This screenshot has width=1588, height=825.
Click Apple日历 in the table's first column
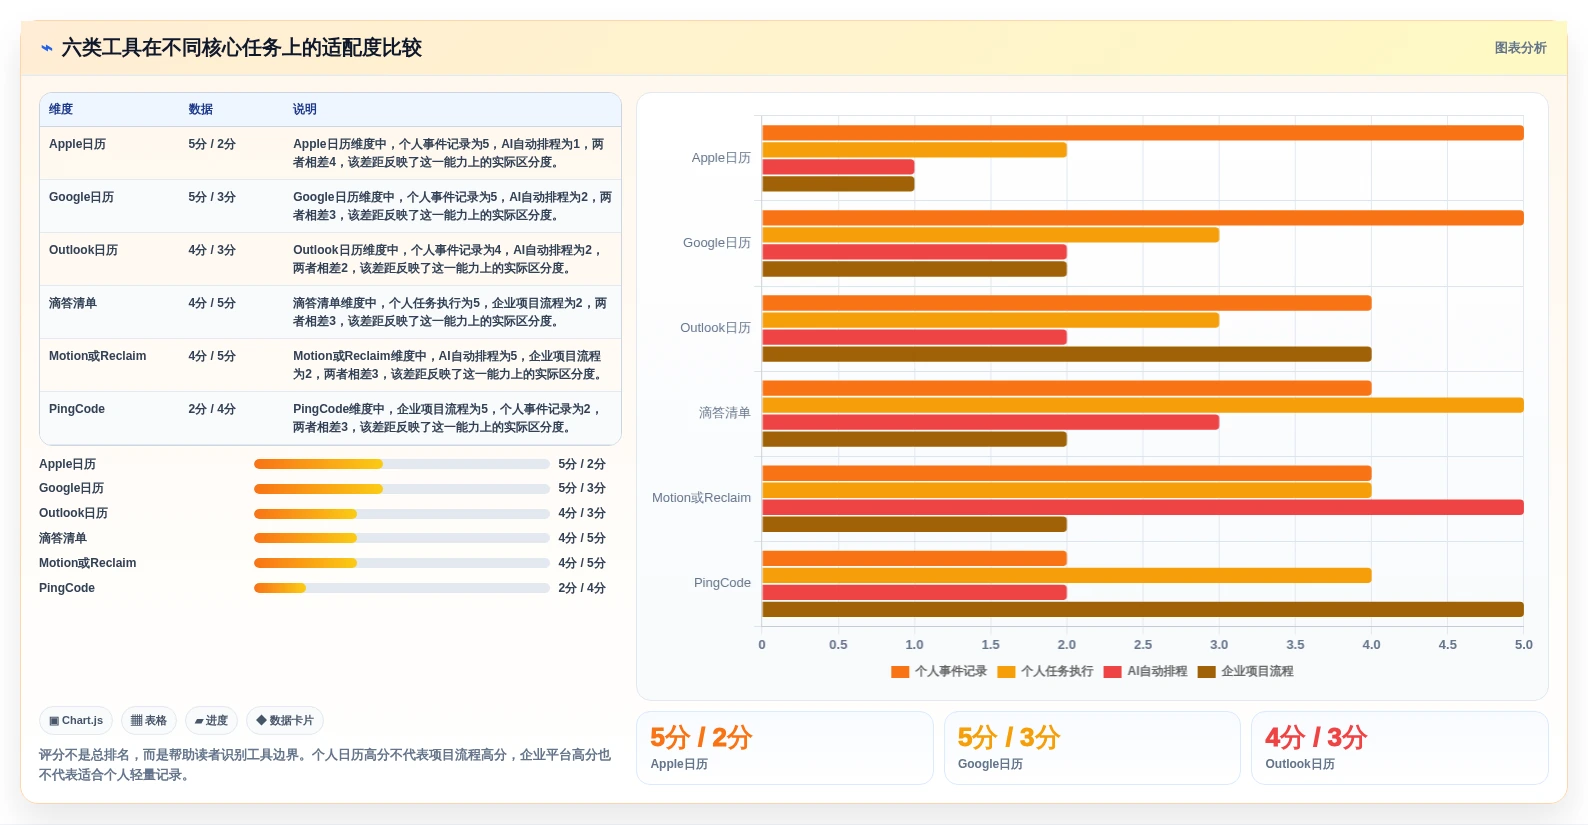pos(77,144)
